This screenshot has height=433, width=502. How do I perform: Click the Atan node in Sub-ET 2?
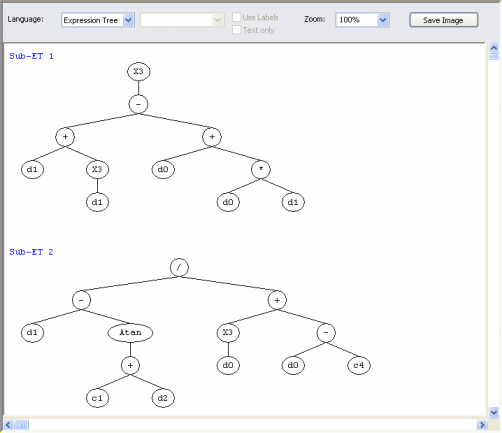pos(130,333)
